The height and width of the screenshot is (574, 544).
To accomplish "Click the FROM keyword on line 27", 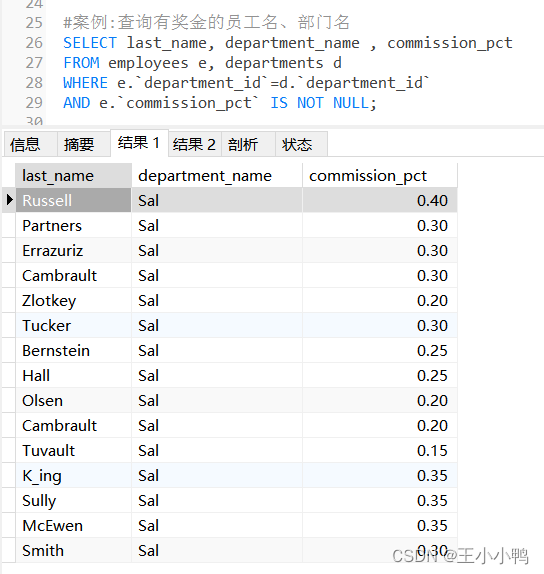I will (81, 63).
